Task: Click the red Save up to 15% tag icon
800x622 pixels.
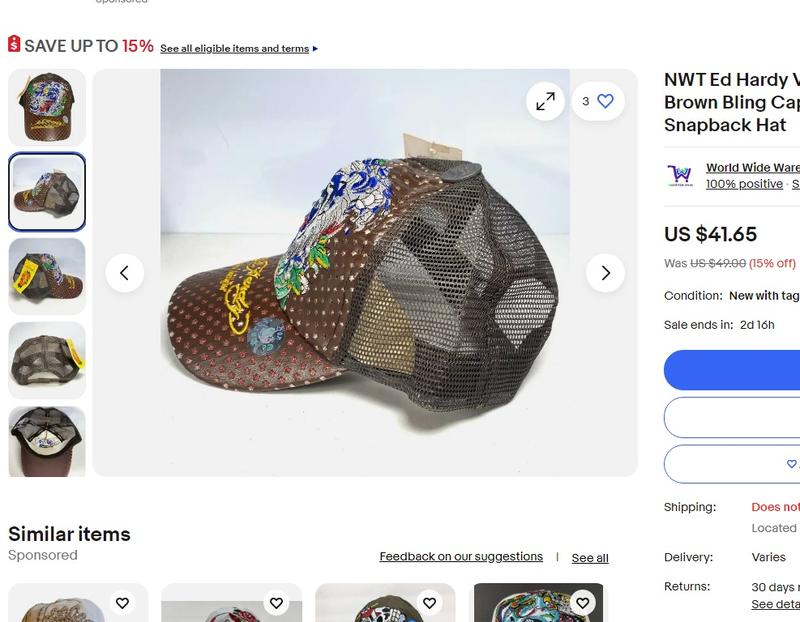Action: point(14,45)
